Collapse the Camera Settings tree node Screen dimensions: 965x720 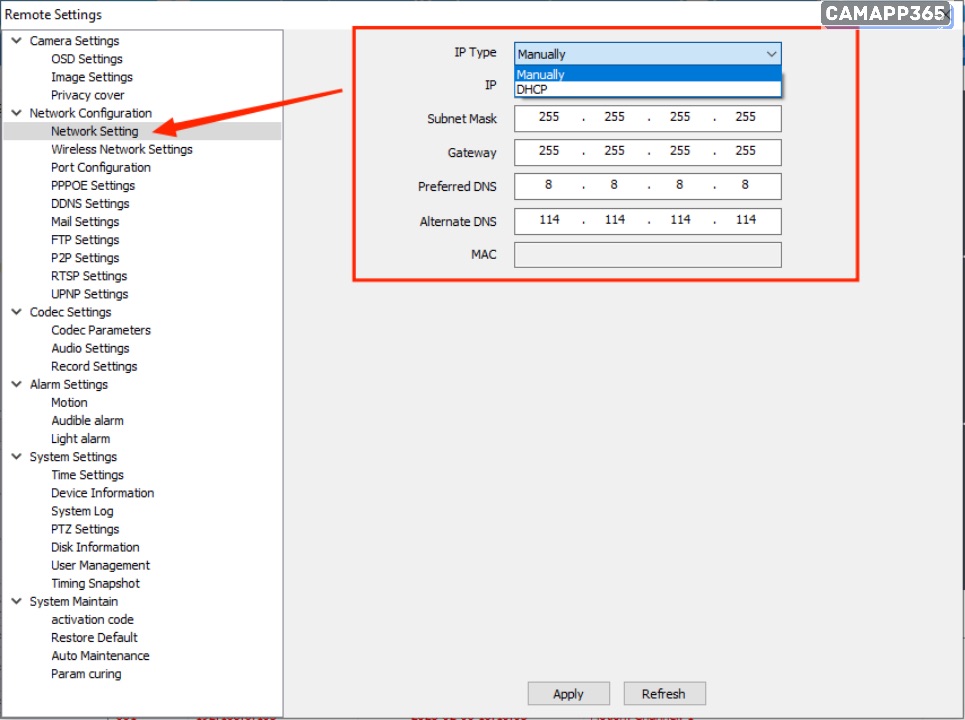coord(16,41)
